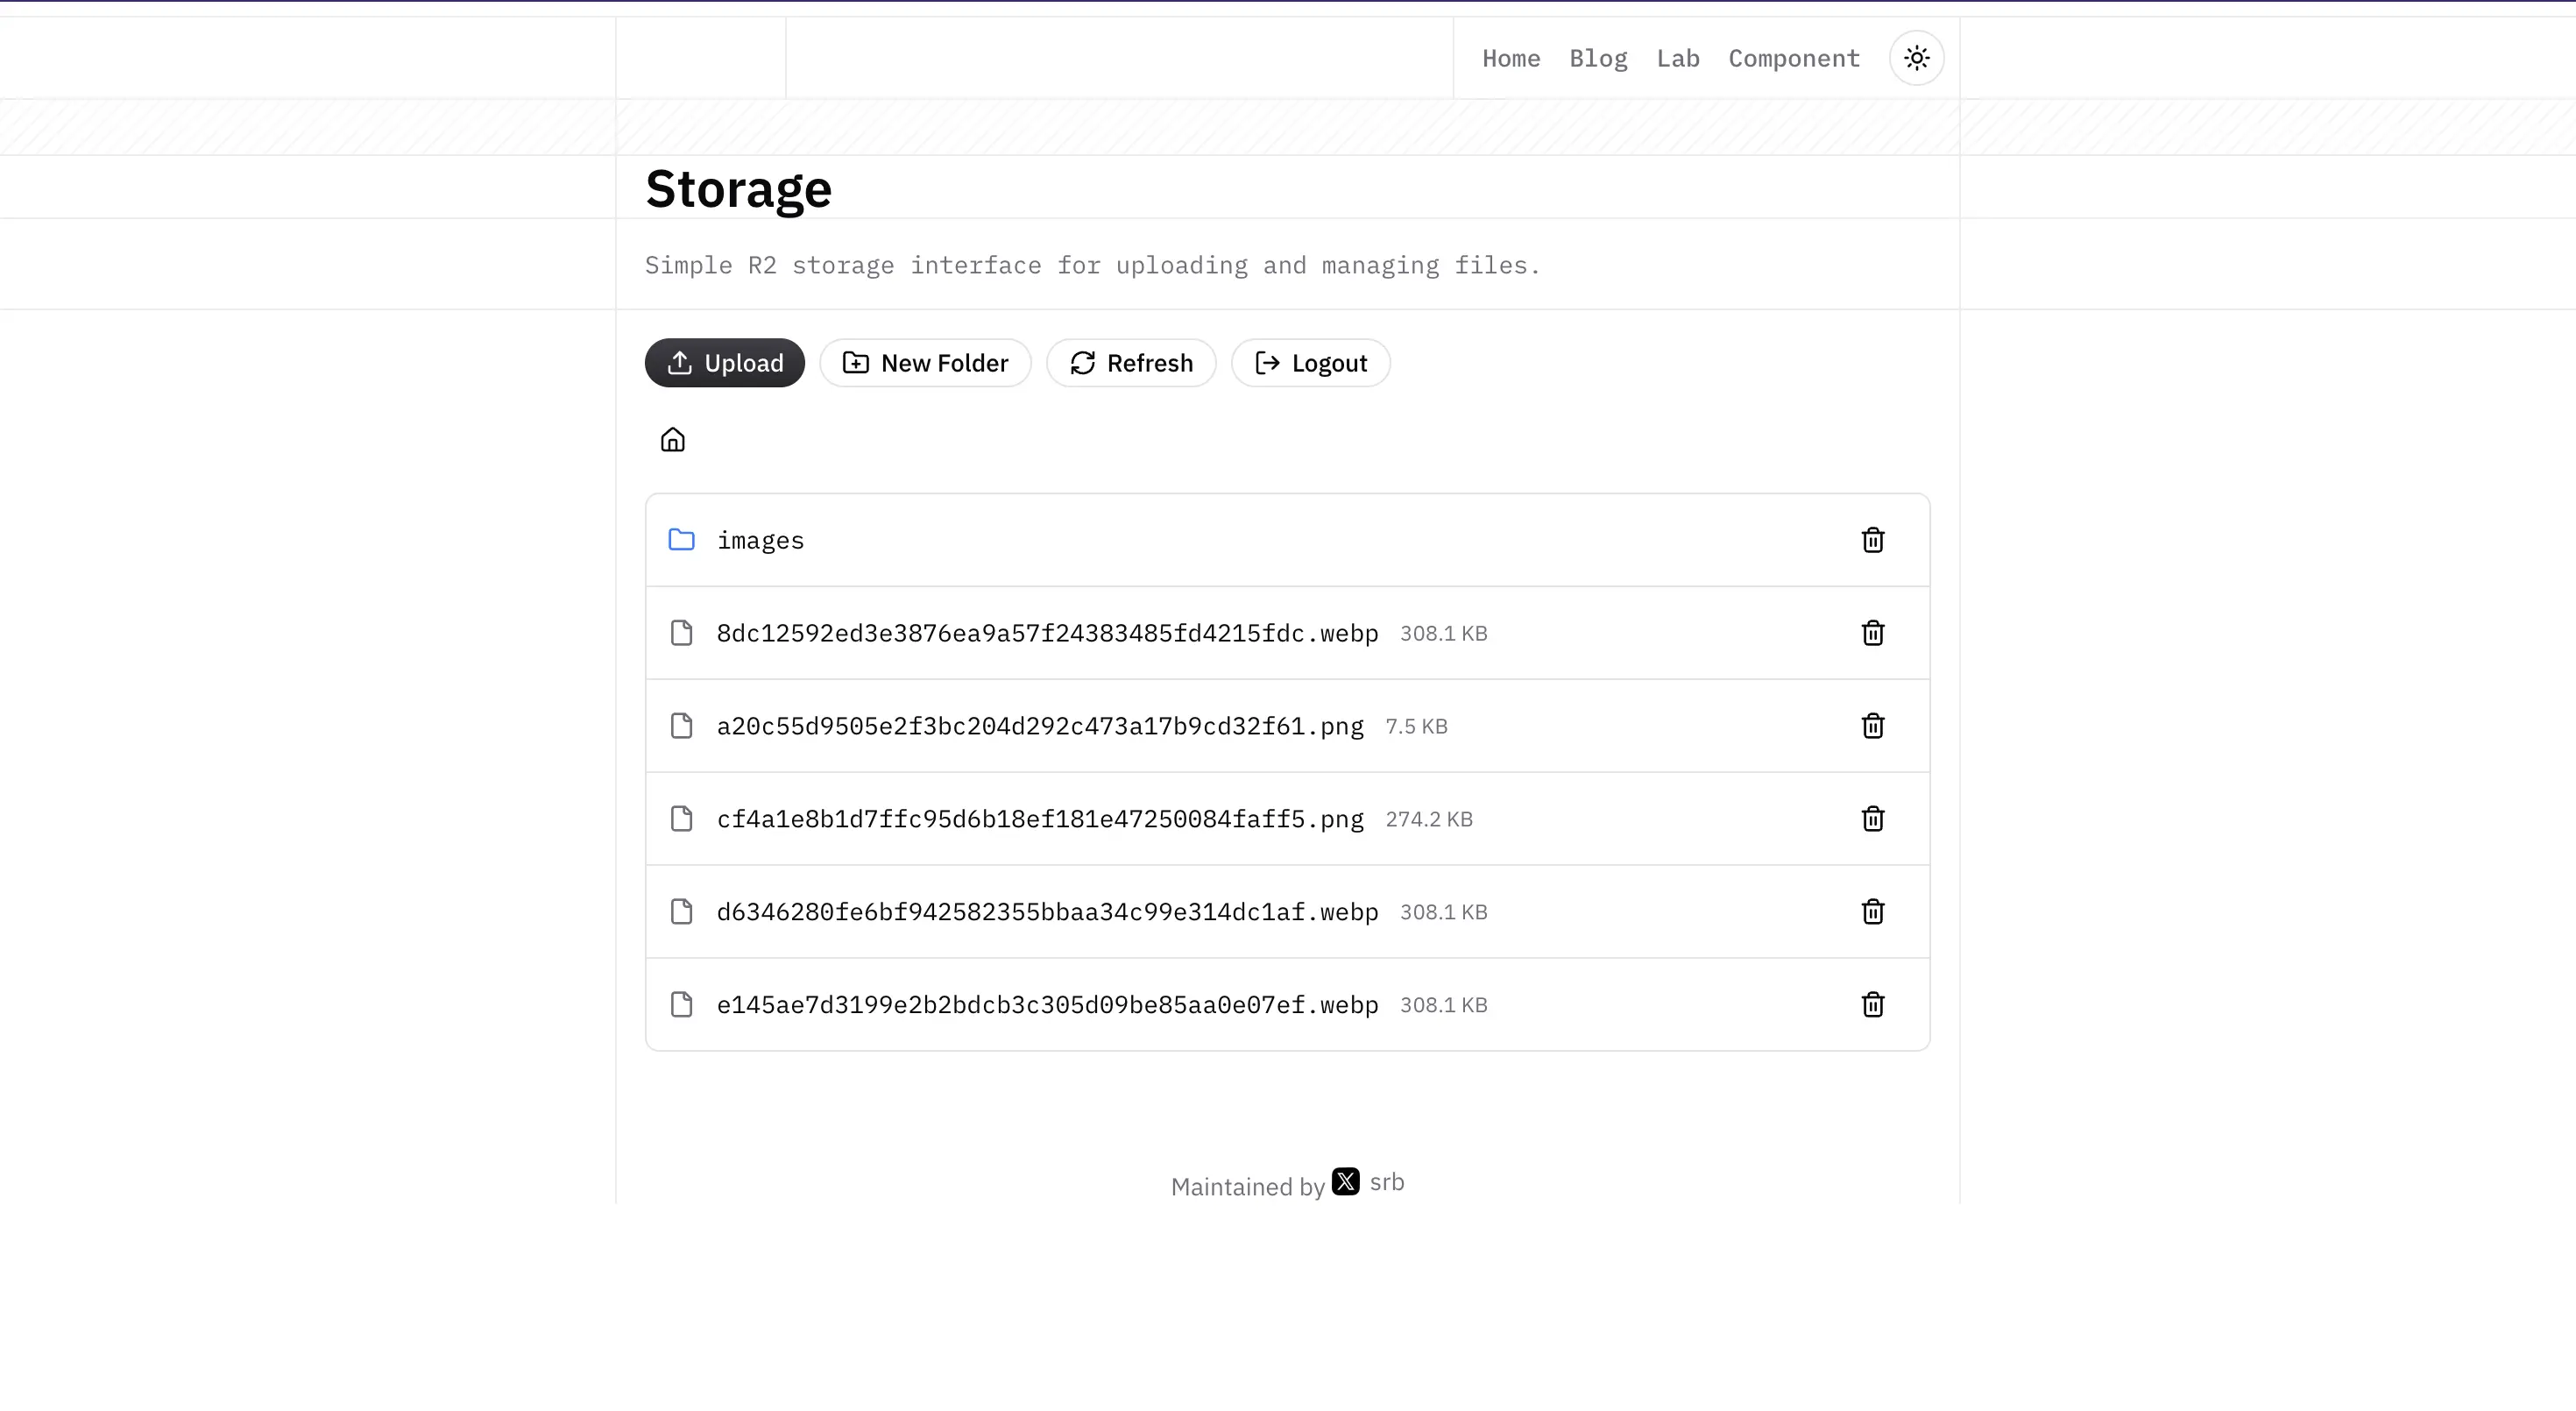The width and height of the screenshot is (2576, 1411).
Task: Click the file icon beside cf4a1e8b1d7f png
Action: point(683,818)
